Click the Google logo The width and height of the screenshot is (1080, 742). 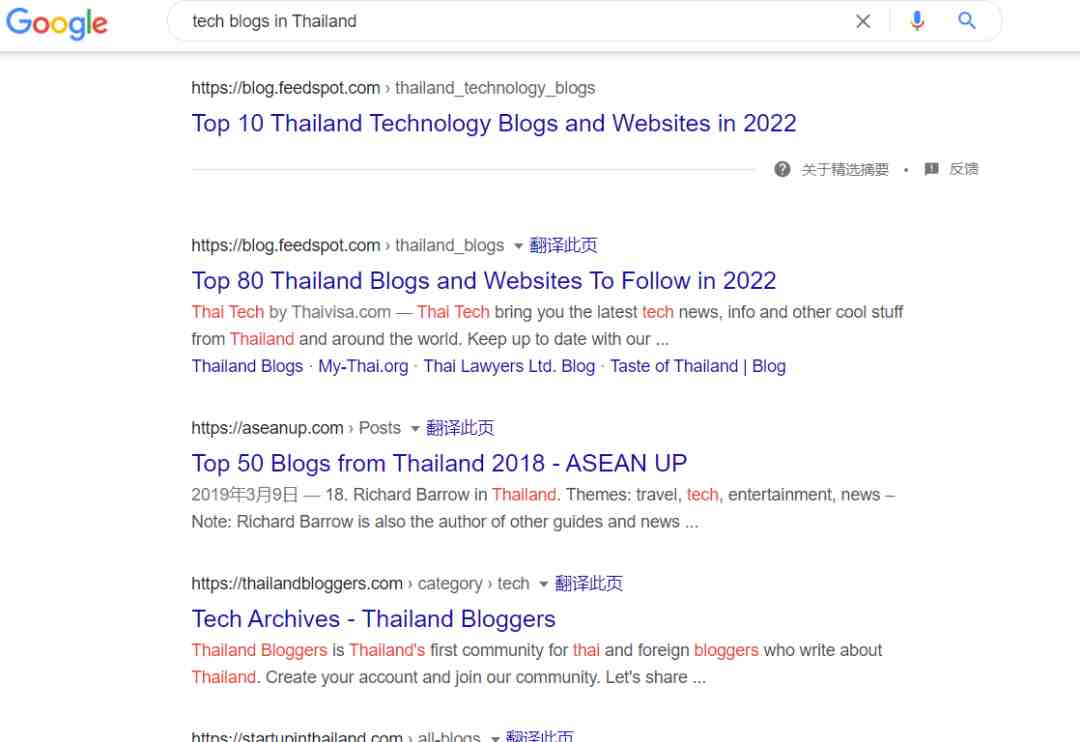coord(56,23)
